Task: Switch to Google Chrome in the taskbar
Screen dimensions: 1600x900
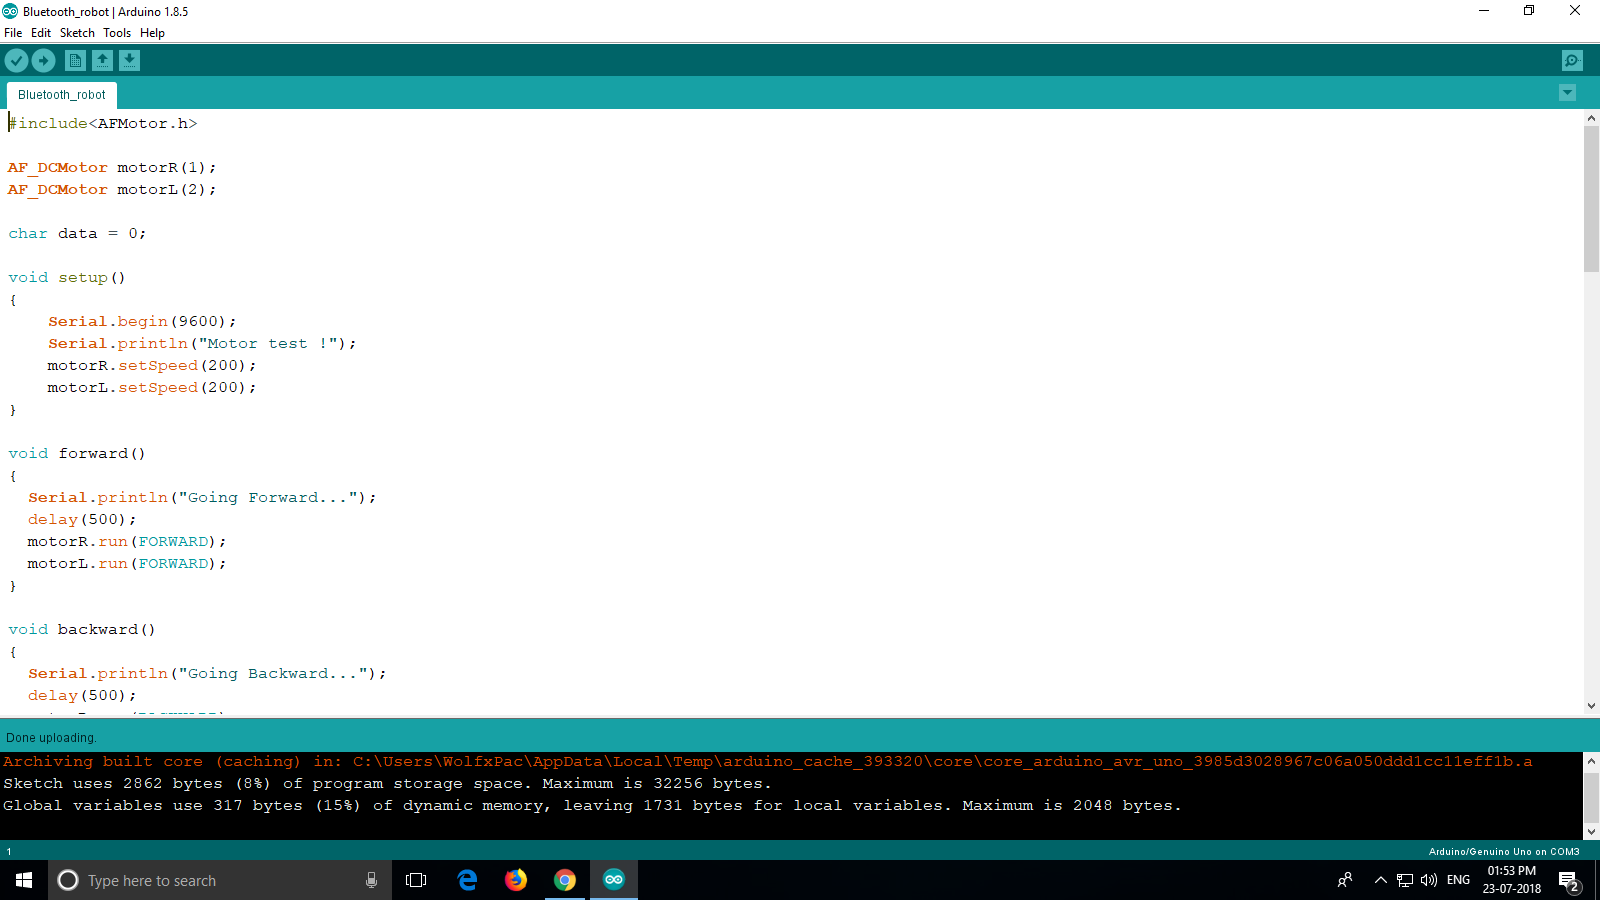Action: [x=565, y=880]
